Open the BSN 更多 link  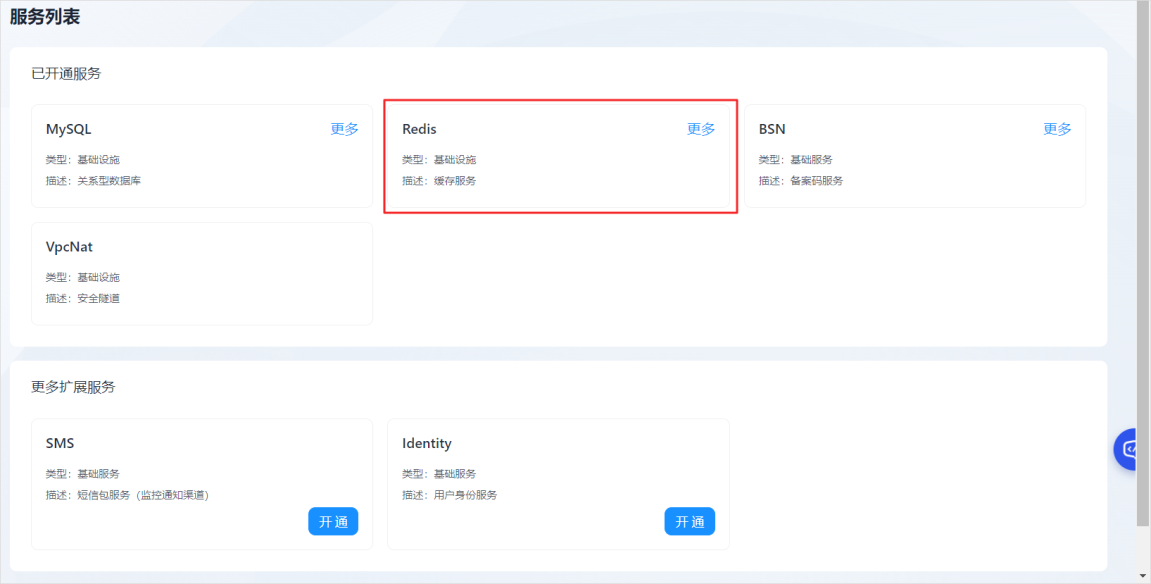coord(1057,129)
